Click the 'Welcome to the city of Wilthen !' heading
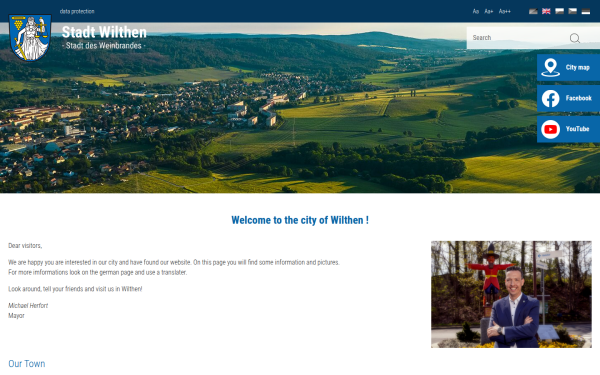Image resolution: width=600 pixels, height=375 pixels. tap(300, 220)
